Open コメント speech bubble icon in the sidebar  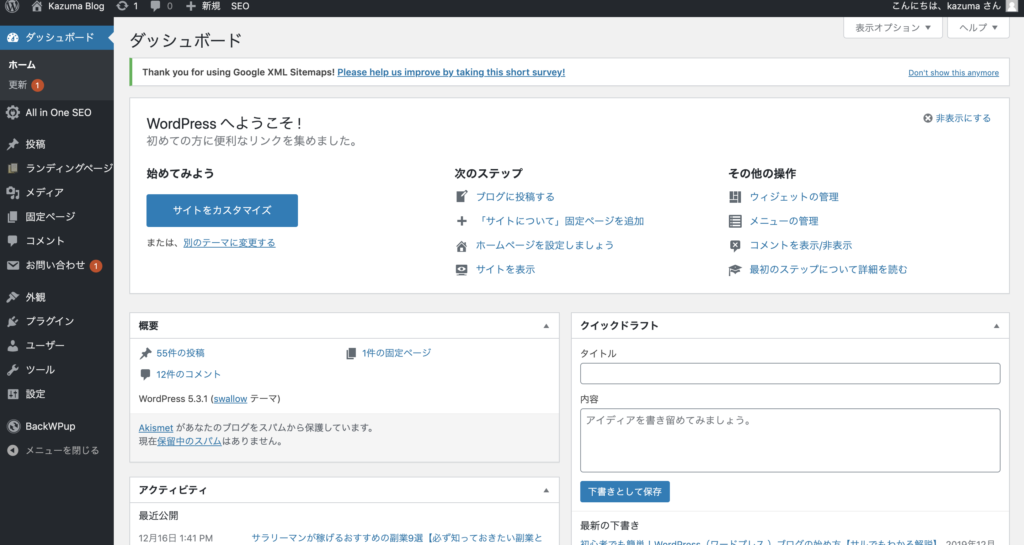(12, 241)
